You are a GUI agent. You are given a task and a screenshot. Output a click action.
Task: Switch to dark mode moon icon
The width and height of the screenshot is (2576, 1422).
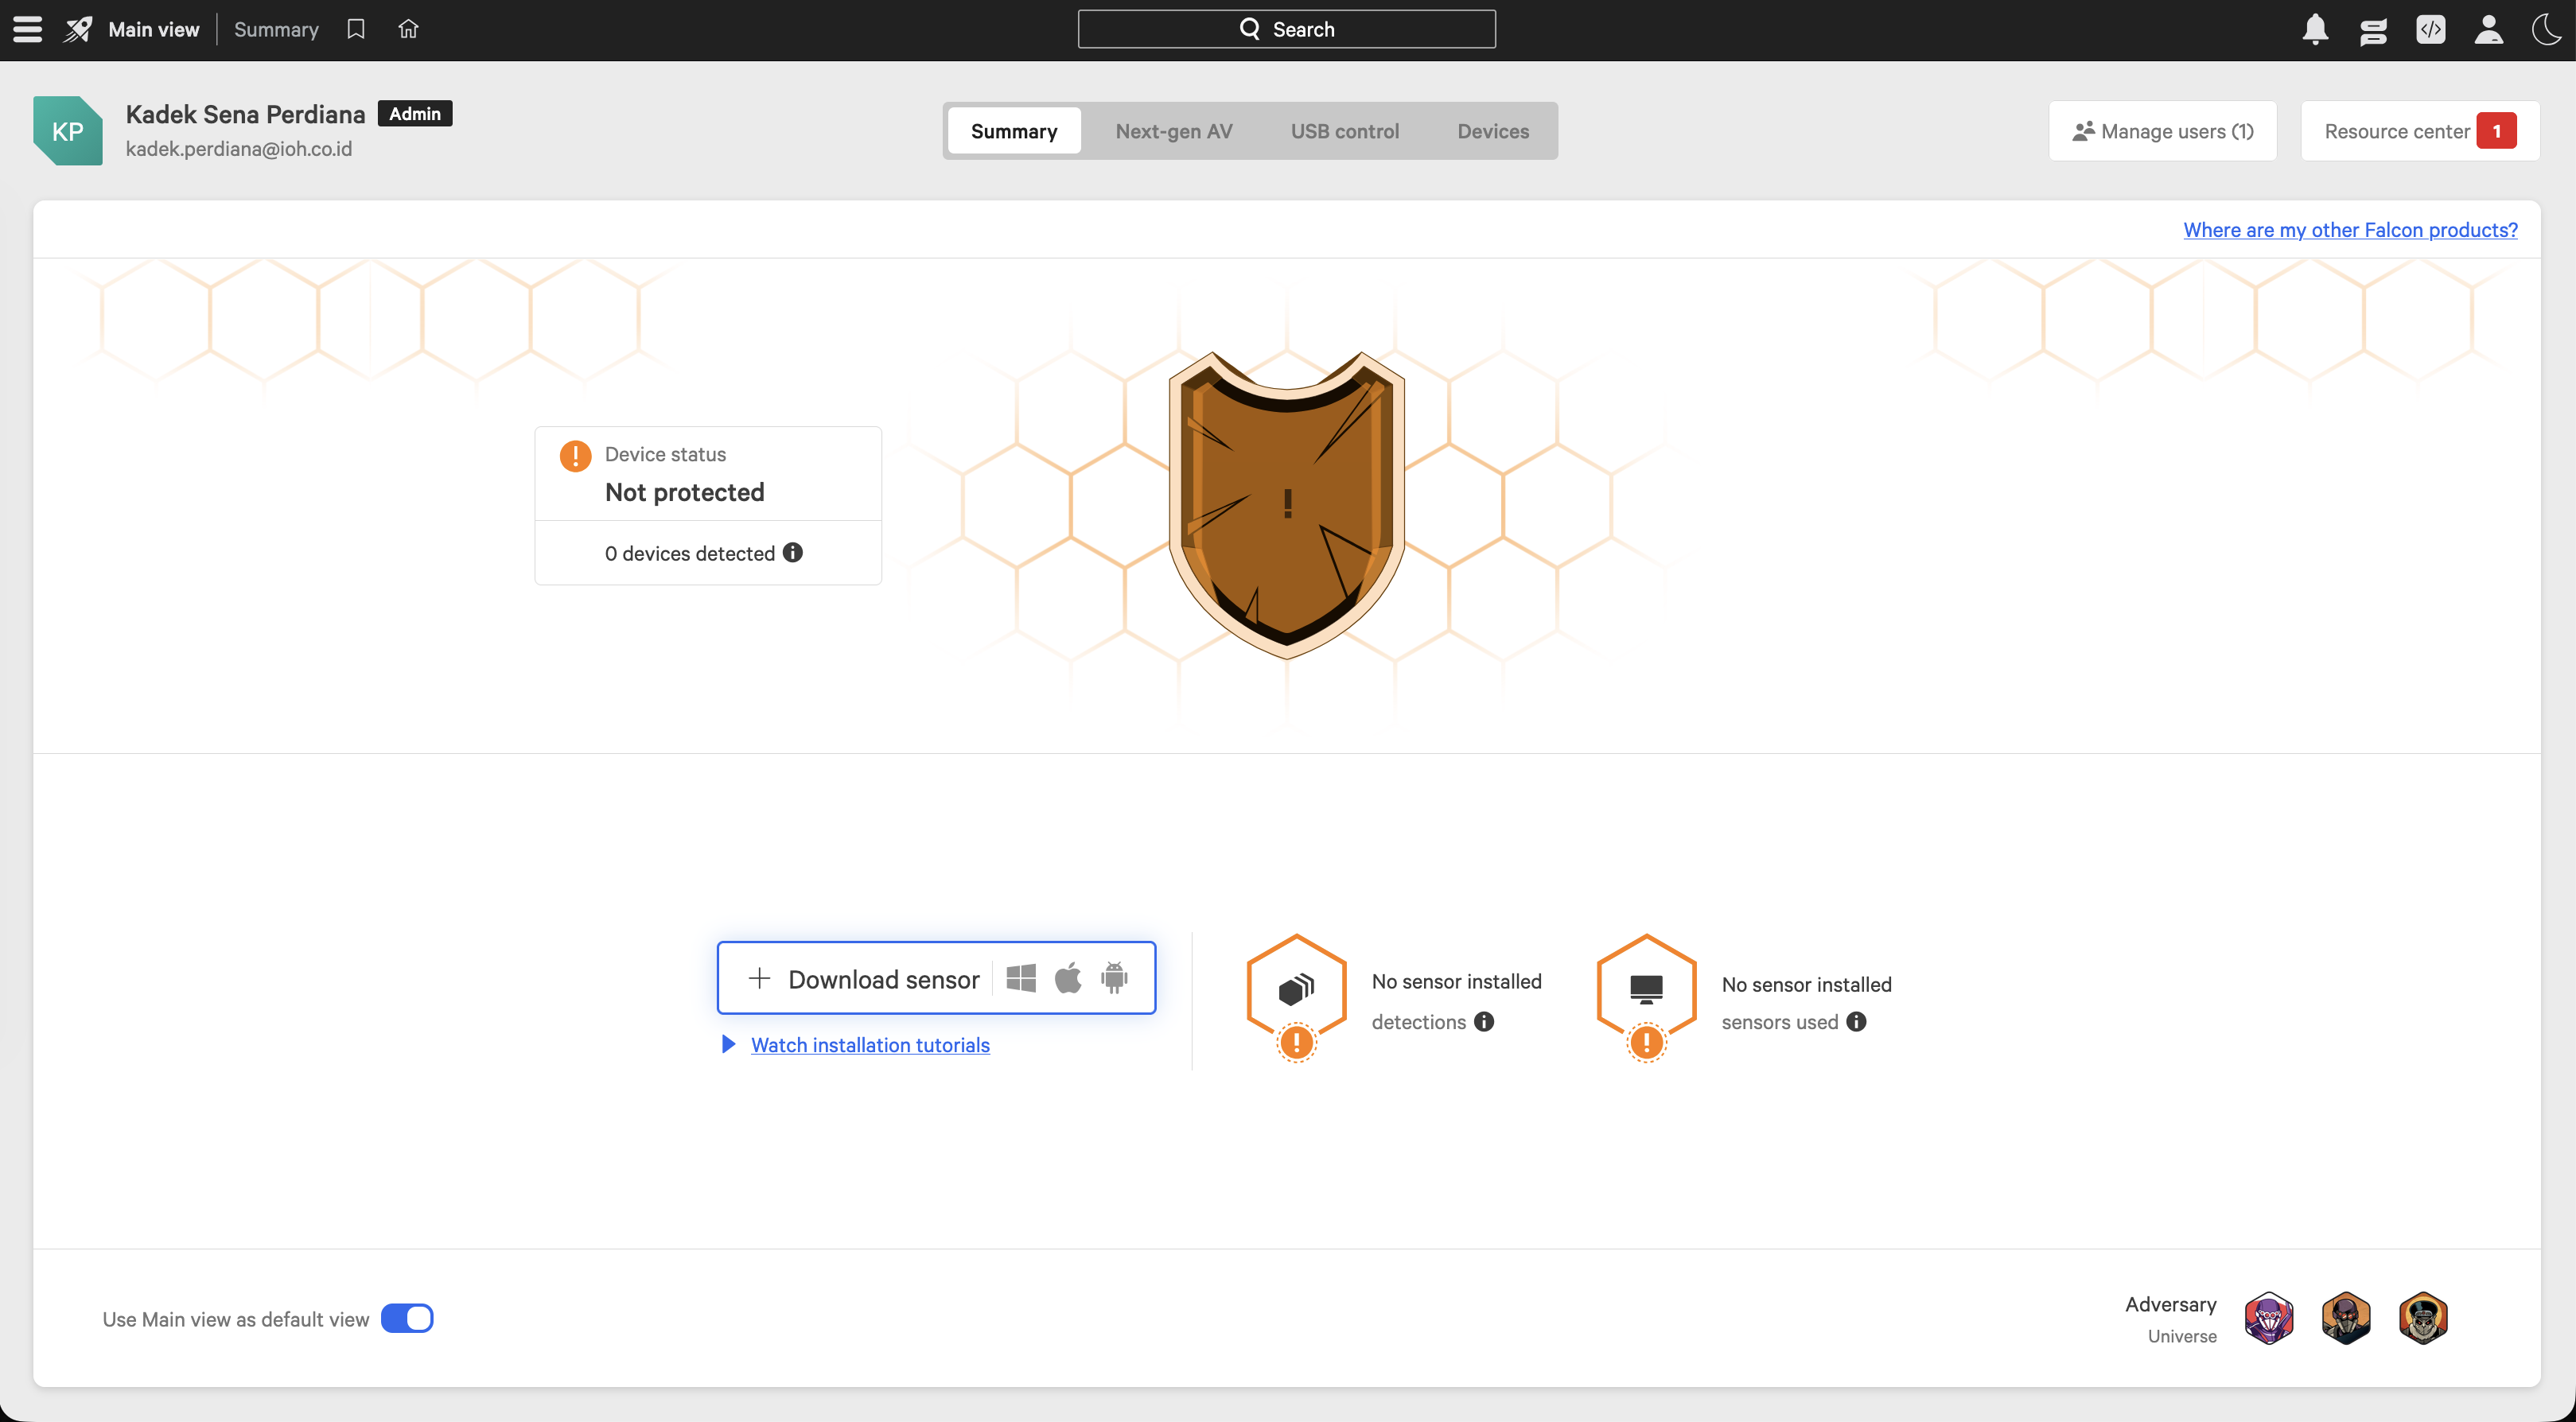tap(2546, 29)
